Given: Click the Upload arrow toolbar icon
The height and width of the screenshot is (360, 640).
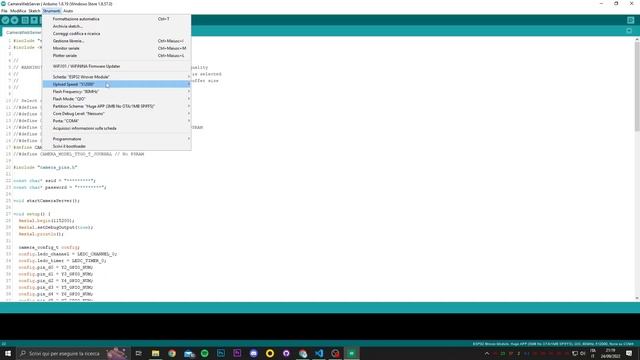Looking at the screenshot, I should [x=15, y=20].
